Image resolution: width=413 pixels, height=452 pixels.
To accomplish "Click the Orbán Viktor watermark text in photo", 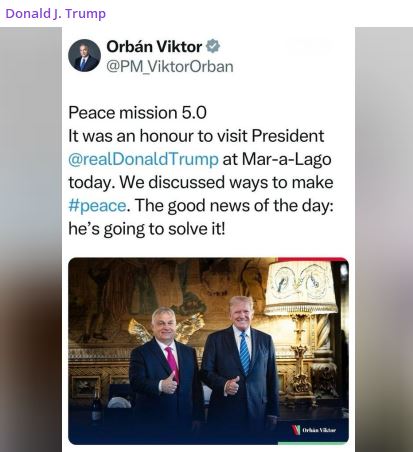I will pos(319,430).
